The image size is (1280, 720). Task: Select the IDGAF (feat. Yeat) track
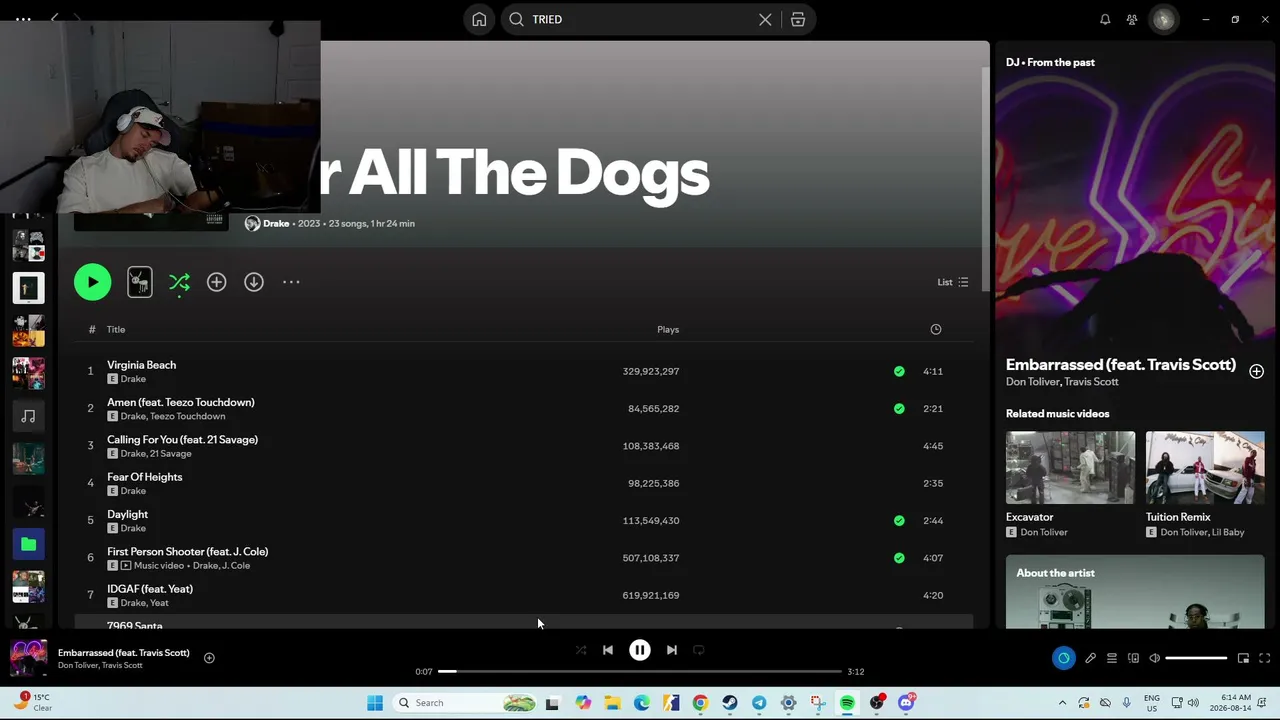523,595
